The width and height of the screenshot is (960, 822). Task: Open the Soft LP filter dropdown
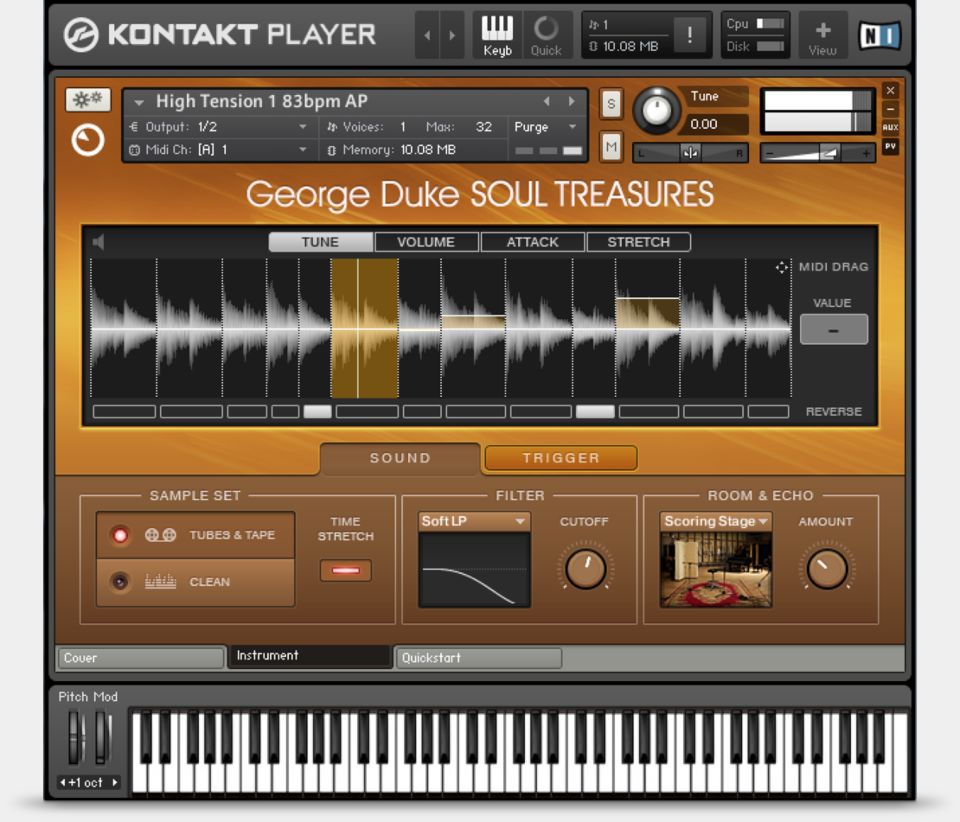click(x=474, y=521)
